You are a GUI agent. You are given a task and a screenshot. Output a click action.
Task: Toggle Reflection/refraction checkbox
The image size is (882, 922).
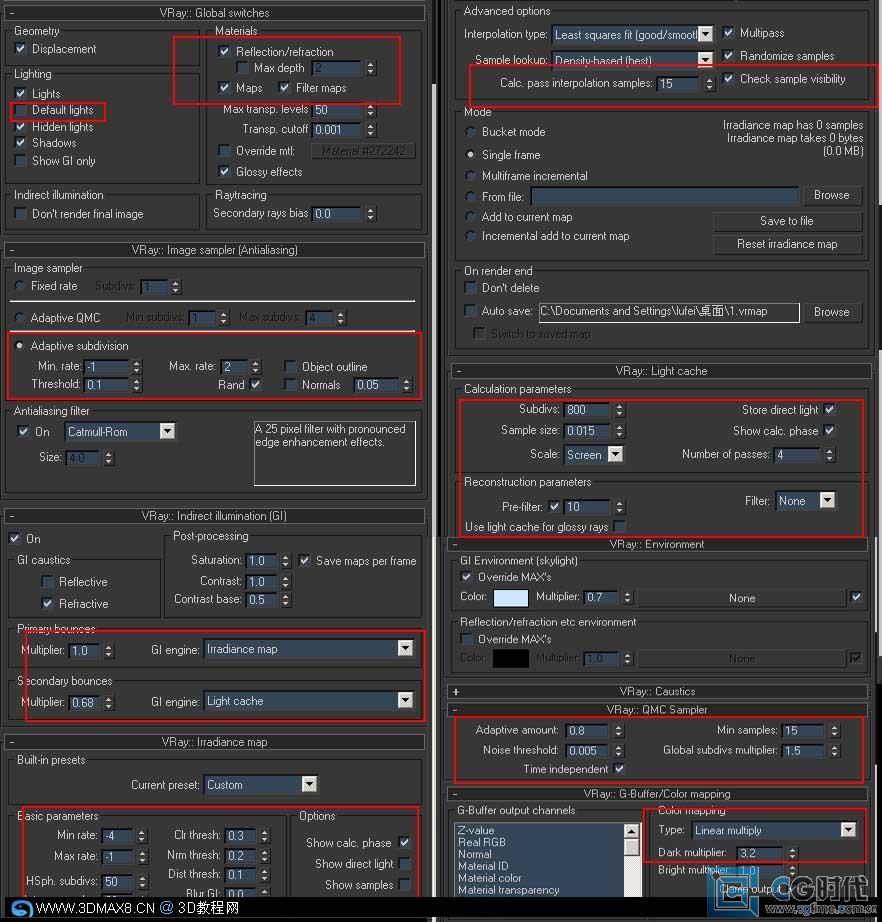(224, 52)
